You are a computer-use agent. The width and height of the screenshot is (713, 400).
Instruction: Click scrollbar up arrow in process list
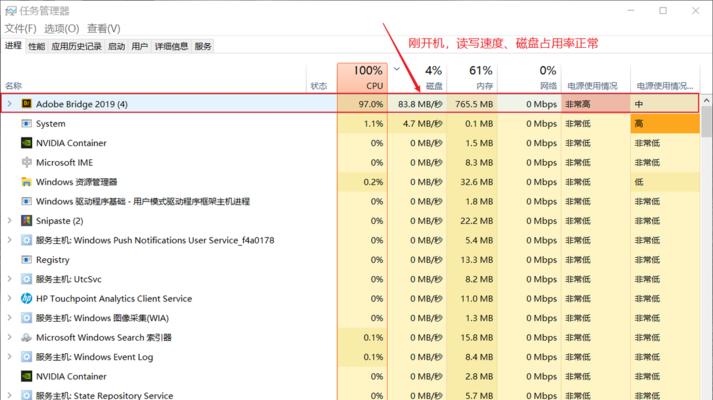[706, 100]
